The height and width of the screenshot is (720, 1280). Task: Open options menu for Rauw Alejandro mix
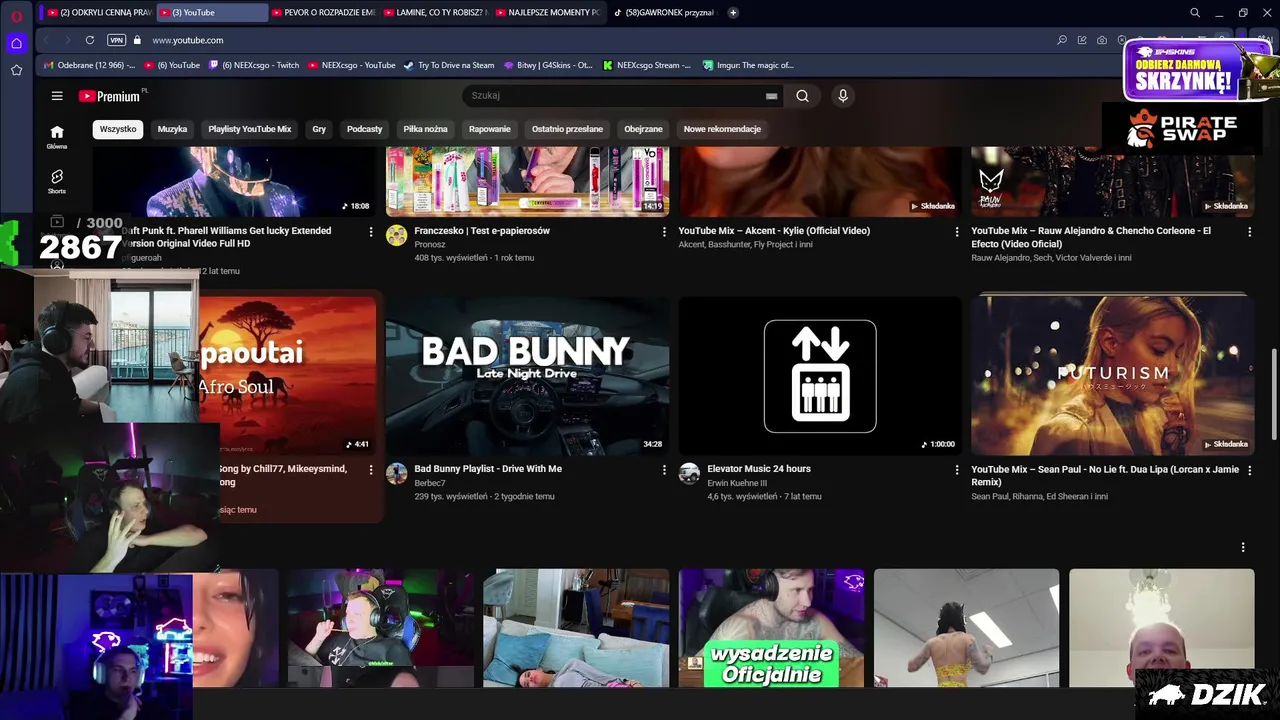[x=1249, y=232]
